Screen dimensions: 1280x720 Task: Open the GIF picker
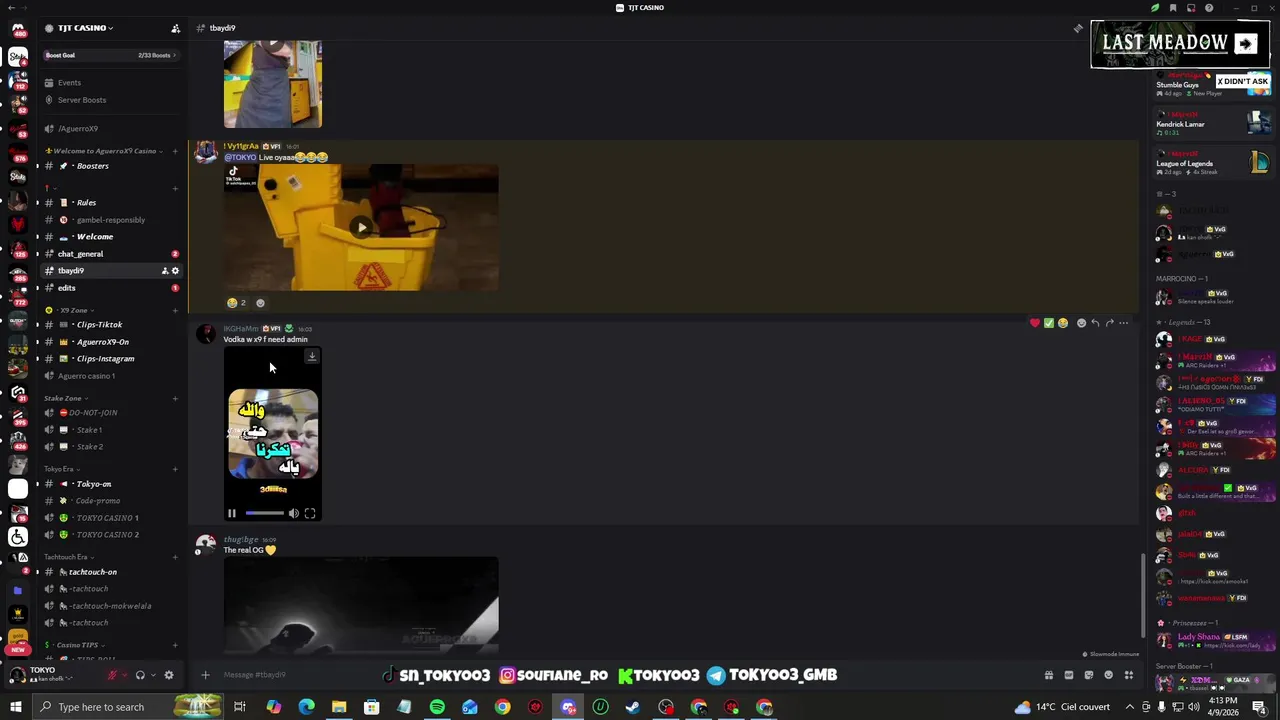click(x=1068, y=675)
